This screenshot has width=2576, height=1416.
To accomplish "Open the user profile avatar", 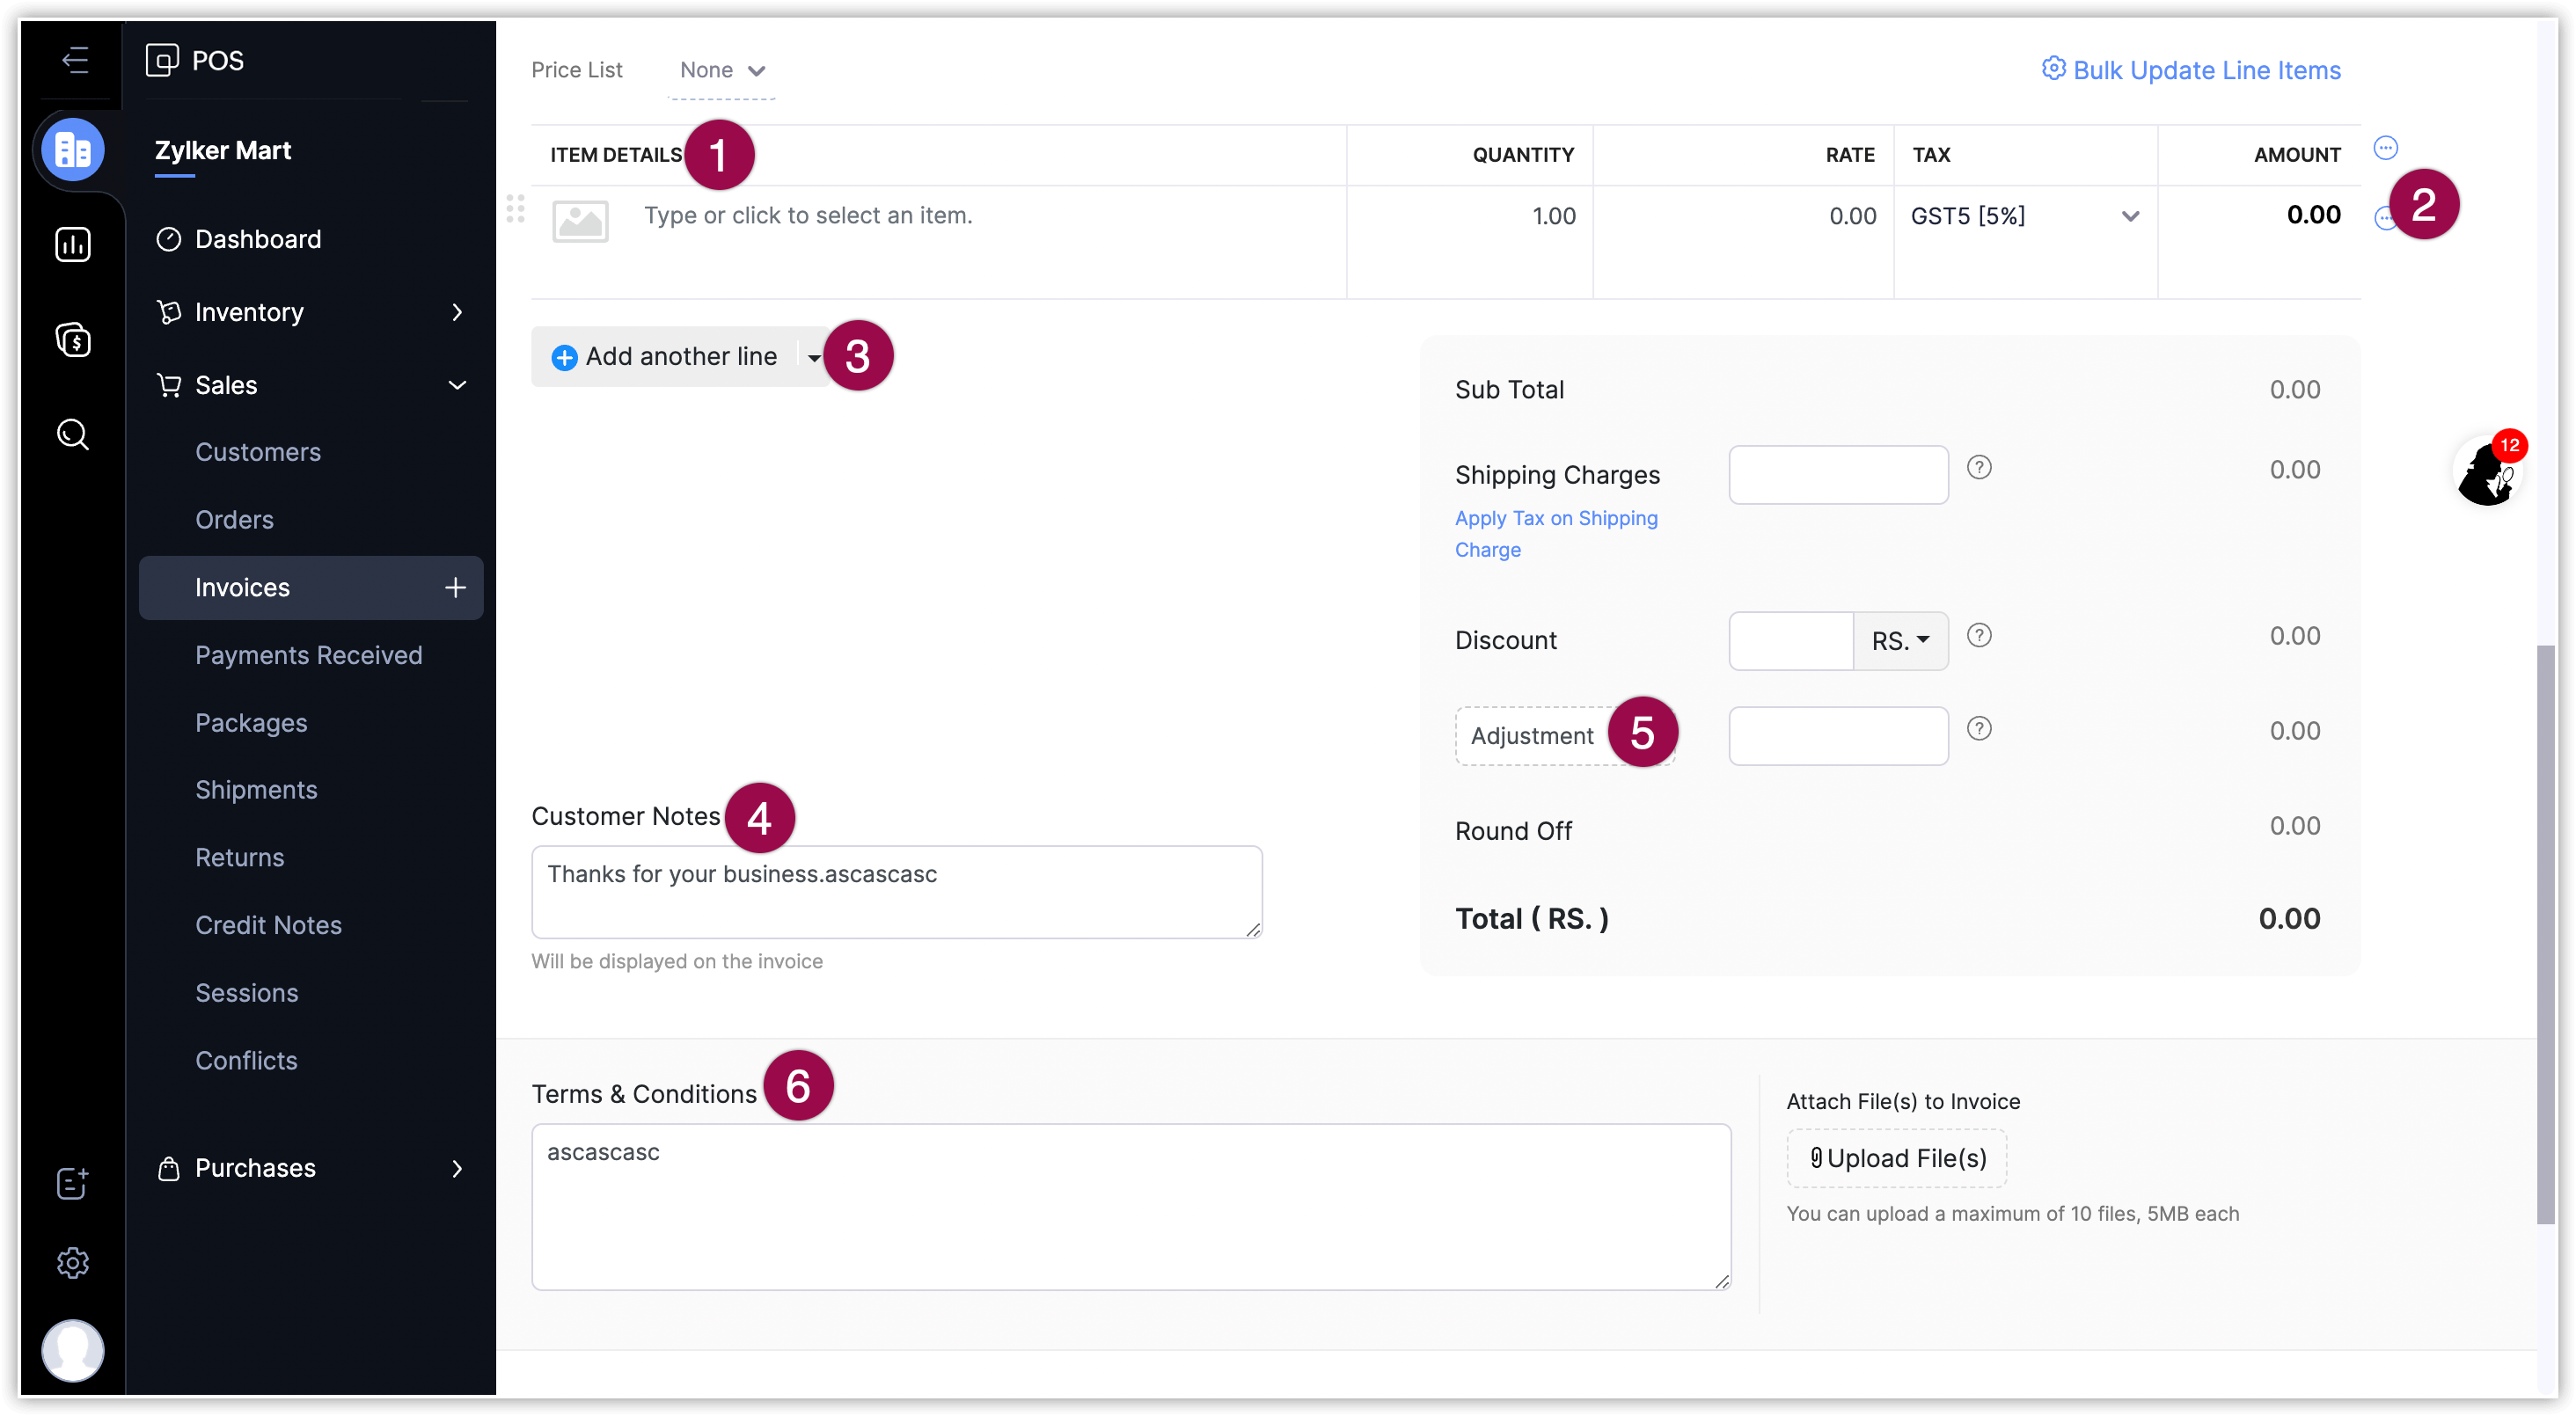I will pyautogui.click(x=73, y=1349).
